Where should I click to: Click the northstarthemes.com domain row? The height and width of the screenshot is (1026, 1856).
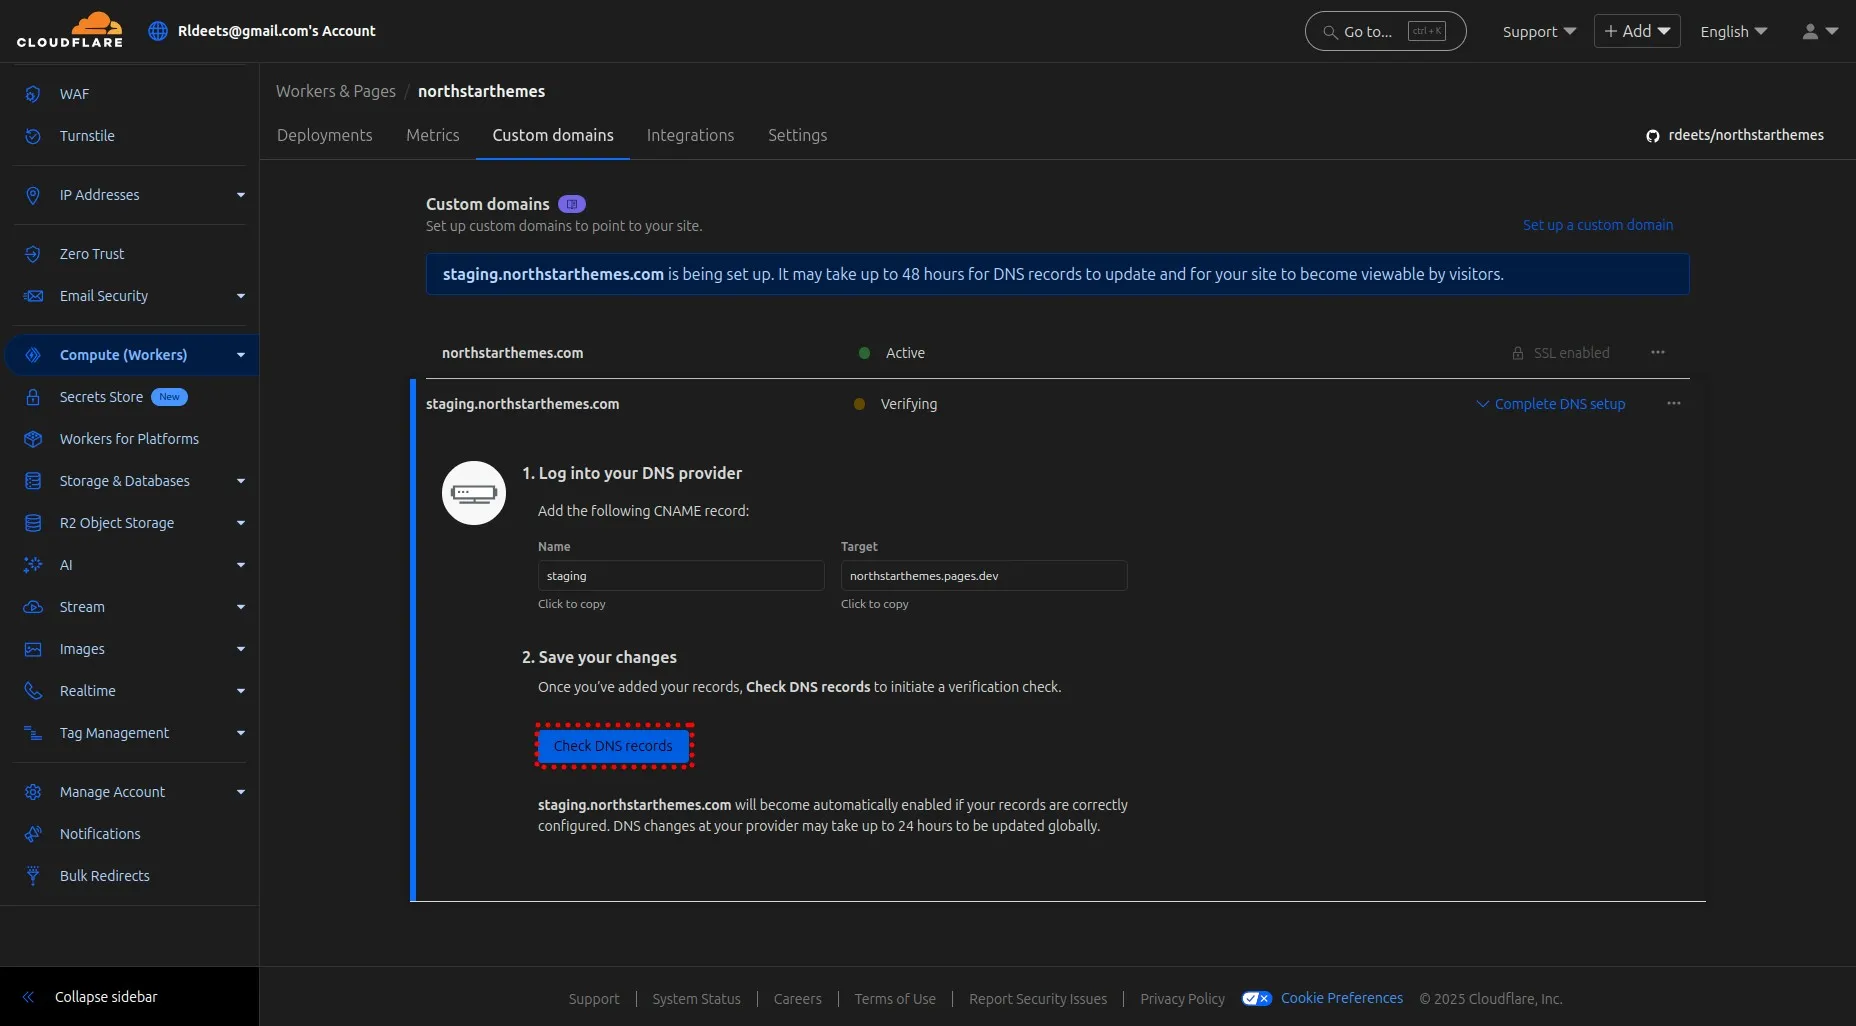[1058, 353]
